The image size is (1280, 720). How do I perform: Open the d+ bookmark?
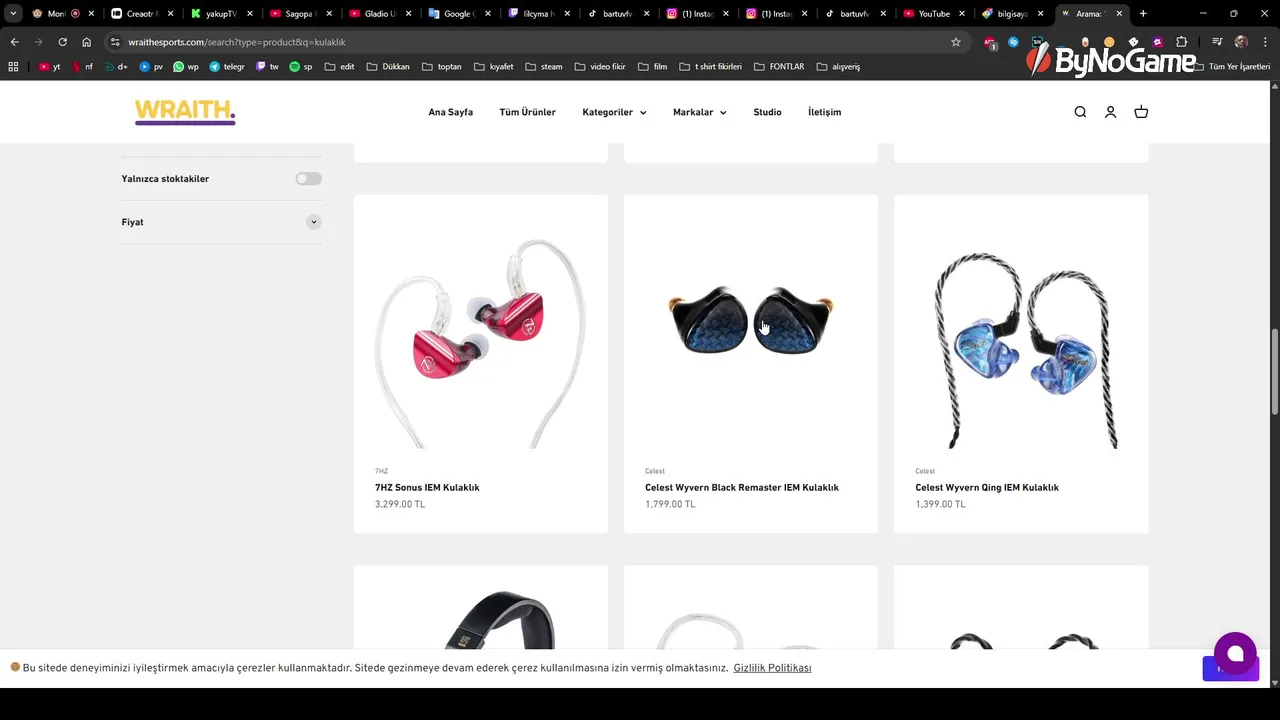pos(116,67)
